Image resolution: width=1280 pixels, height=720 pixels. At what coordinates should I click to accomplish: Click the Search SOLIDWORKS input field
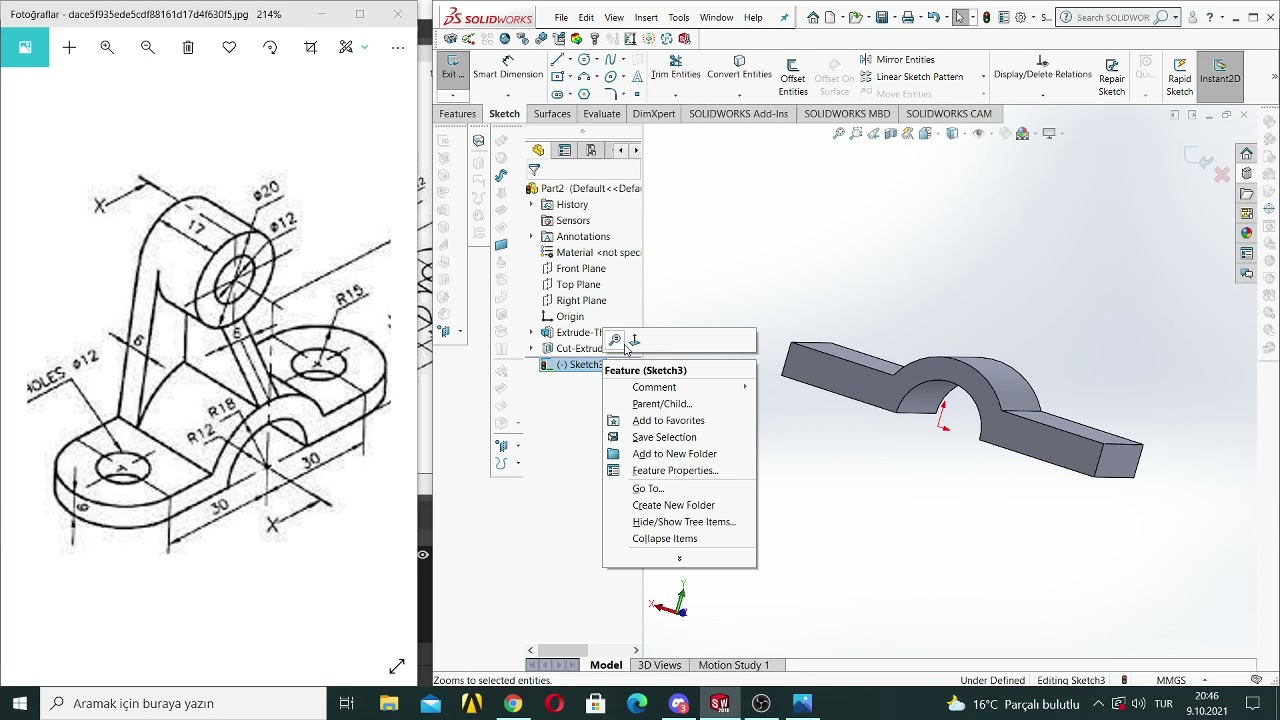(1112, 17)
